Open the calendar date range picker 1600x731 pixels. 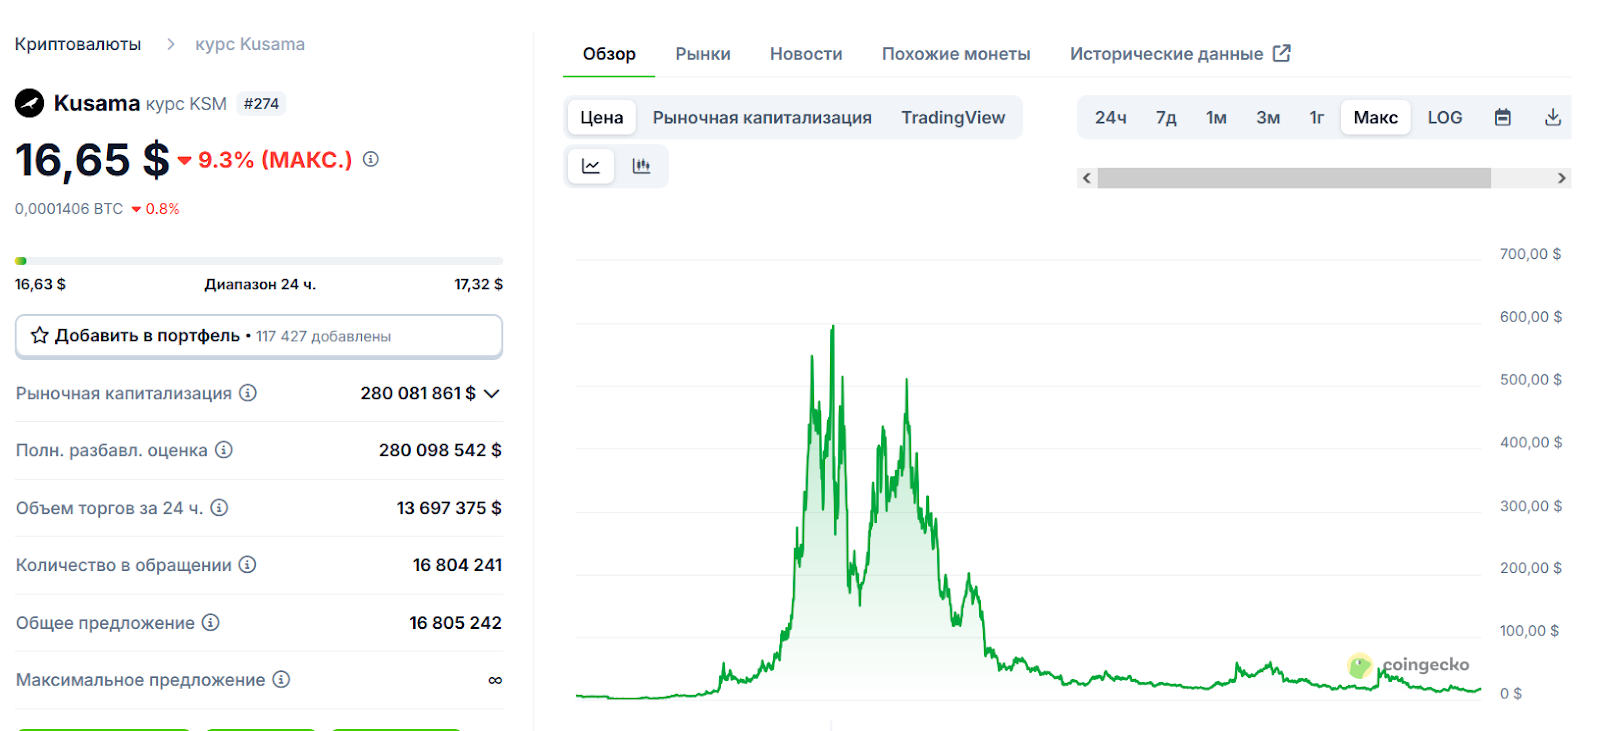pos(1502,117)
